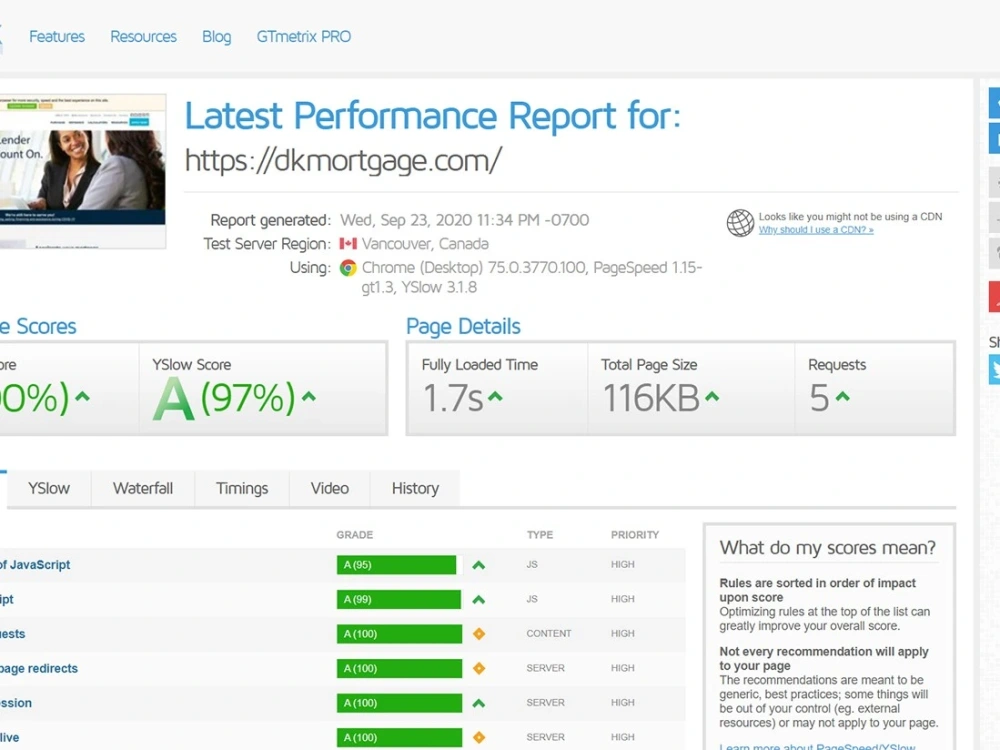Viewport: 1000px width, 750px height.
Task: Click the Fully Loaded Time up arrow
Action: [x=495, y=397]
